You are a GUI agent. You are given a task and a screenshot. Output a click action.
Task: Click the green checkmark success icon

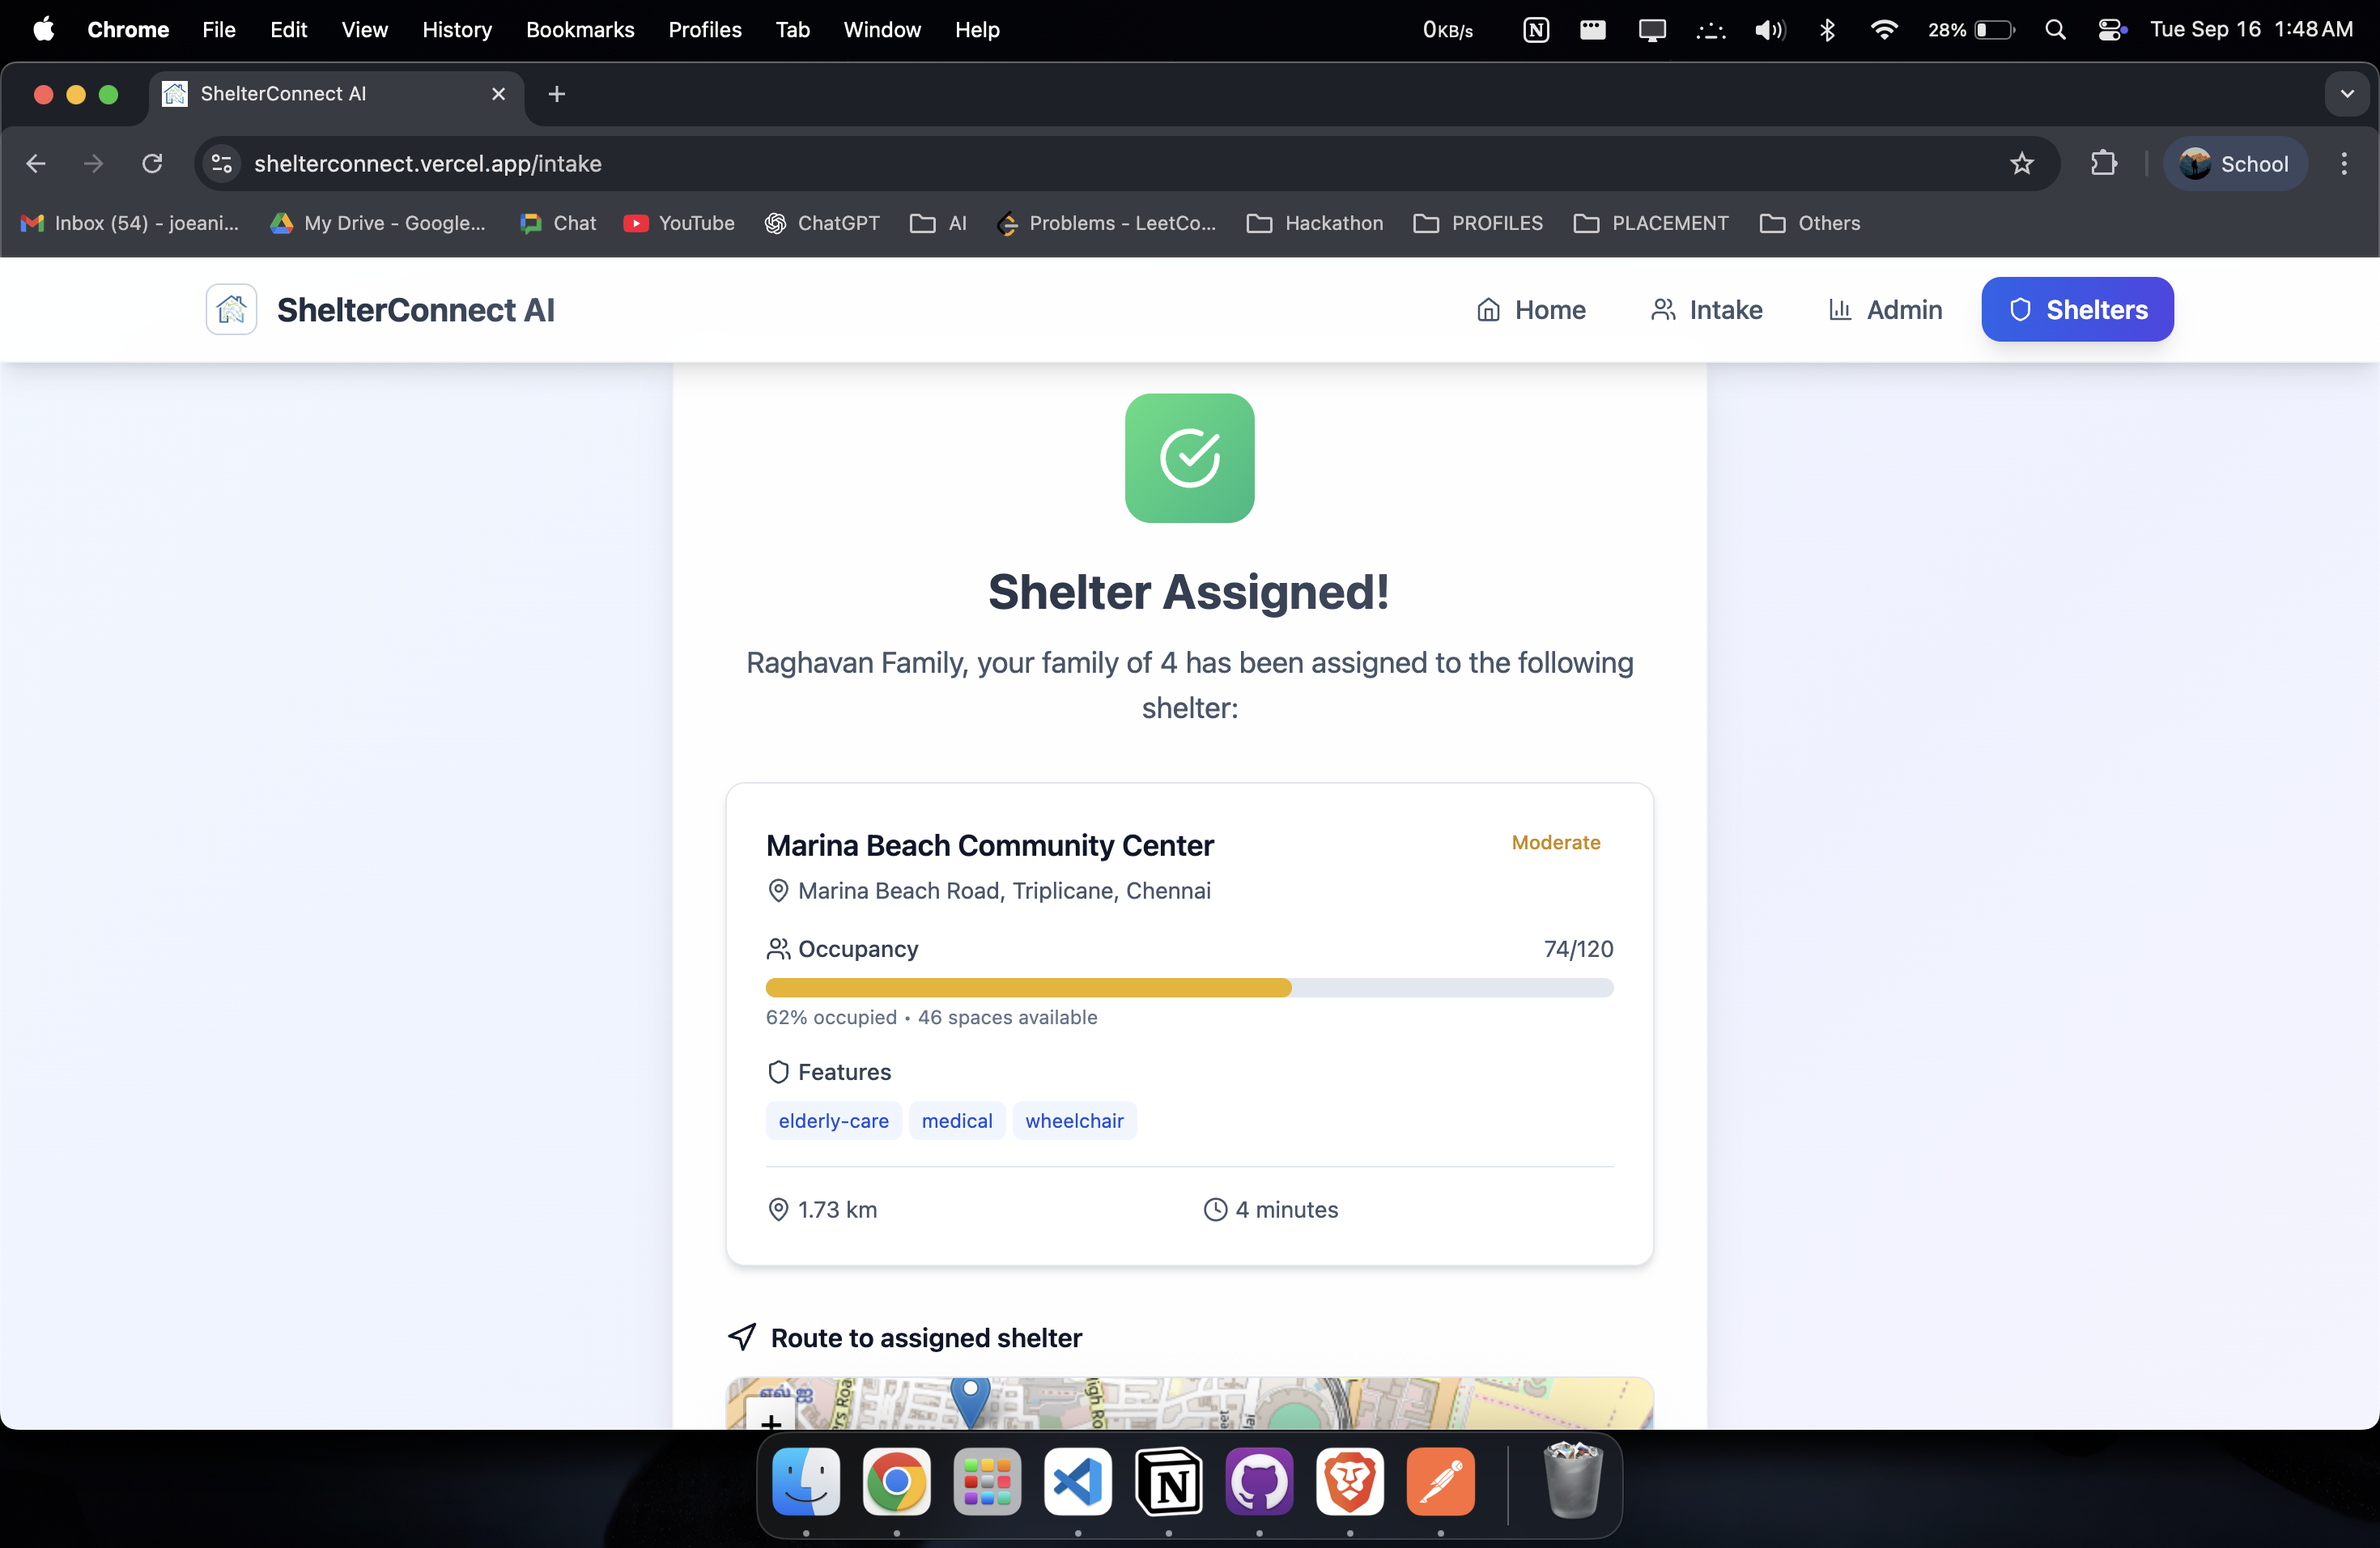tap(1189, 458)
